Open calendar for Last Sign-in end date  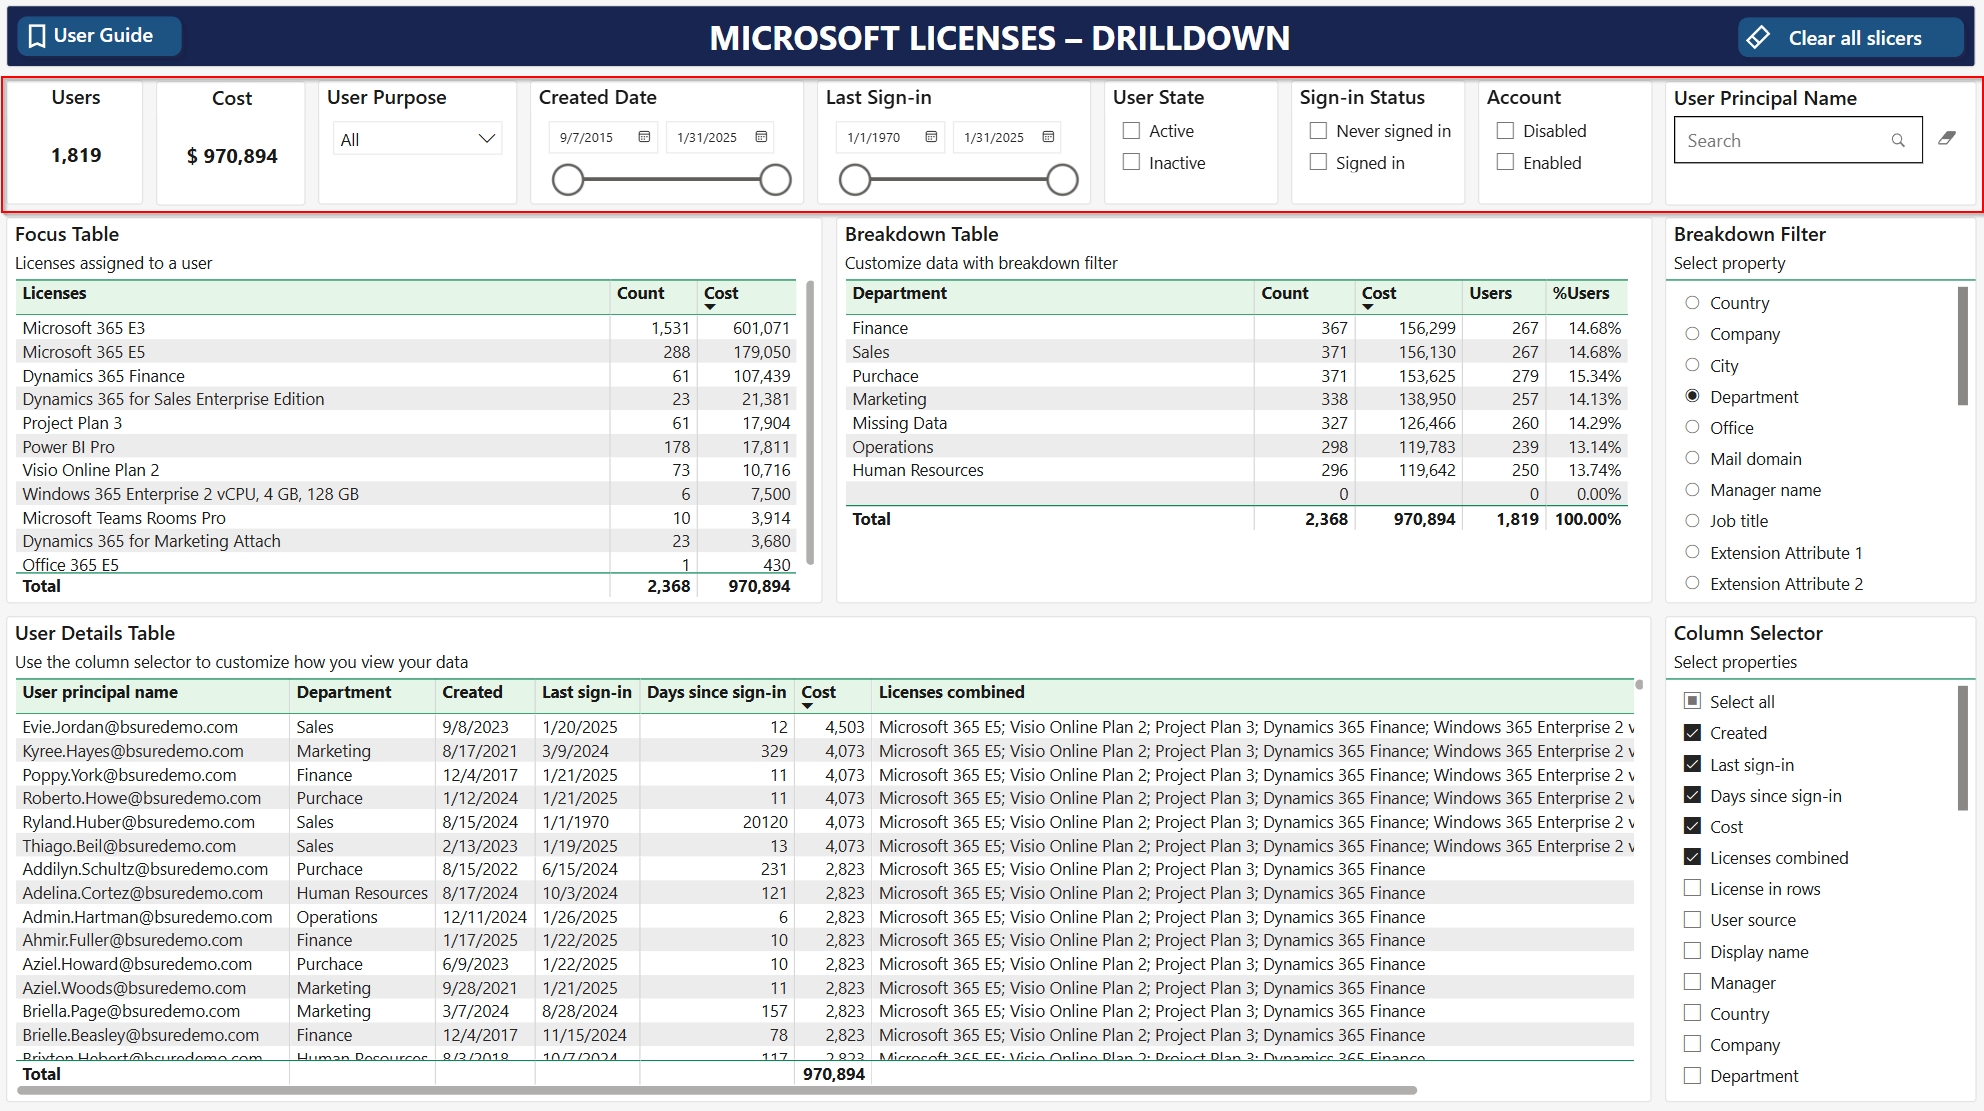(x=1048, y=137)
